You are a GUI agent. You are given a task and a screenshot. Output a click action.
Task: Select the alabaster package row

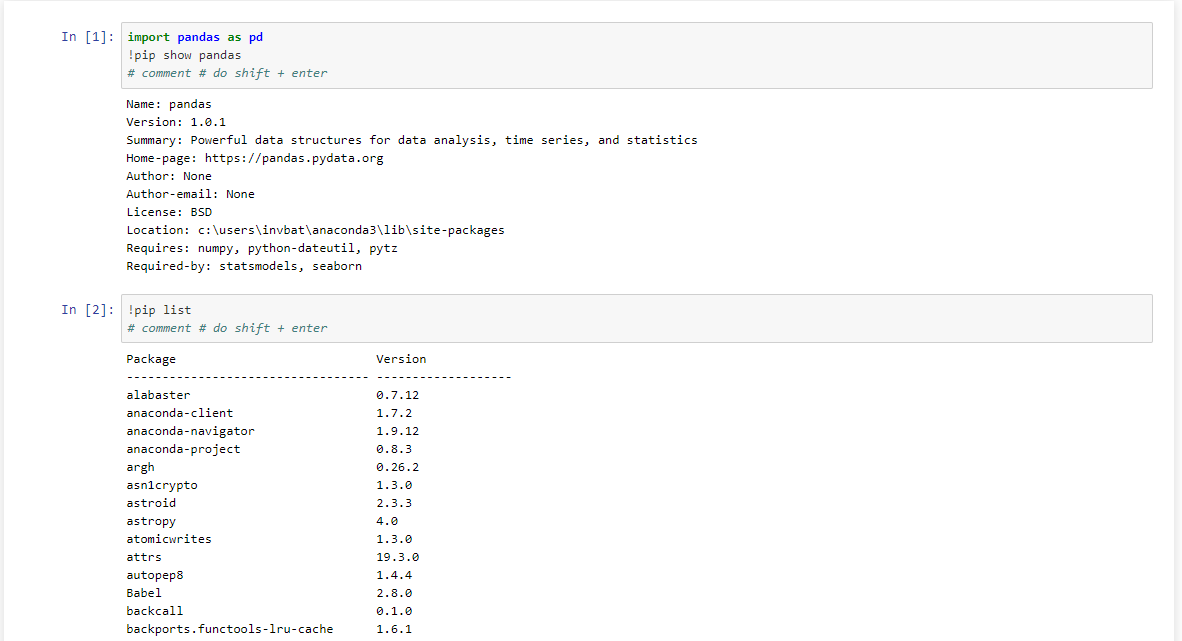tap(158, 395)
